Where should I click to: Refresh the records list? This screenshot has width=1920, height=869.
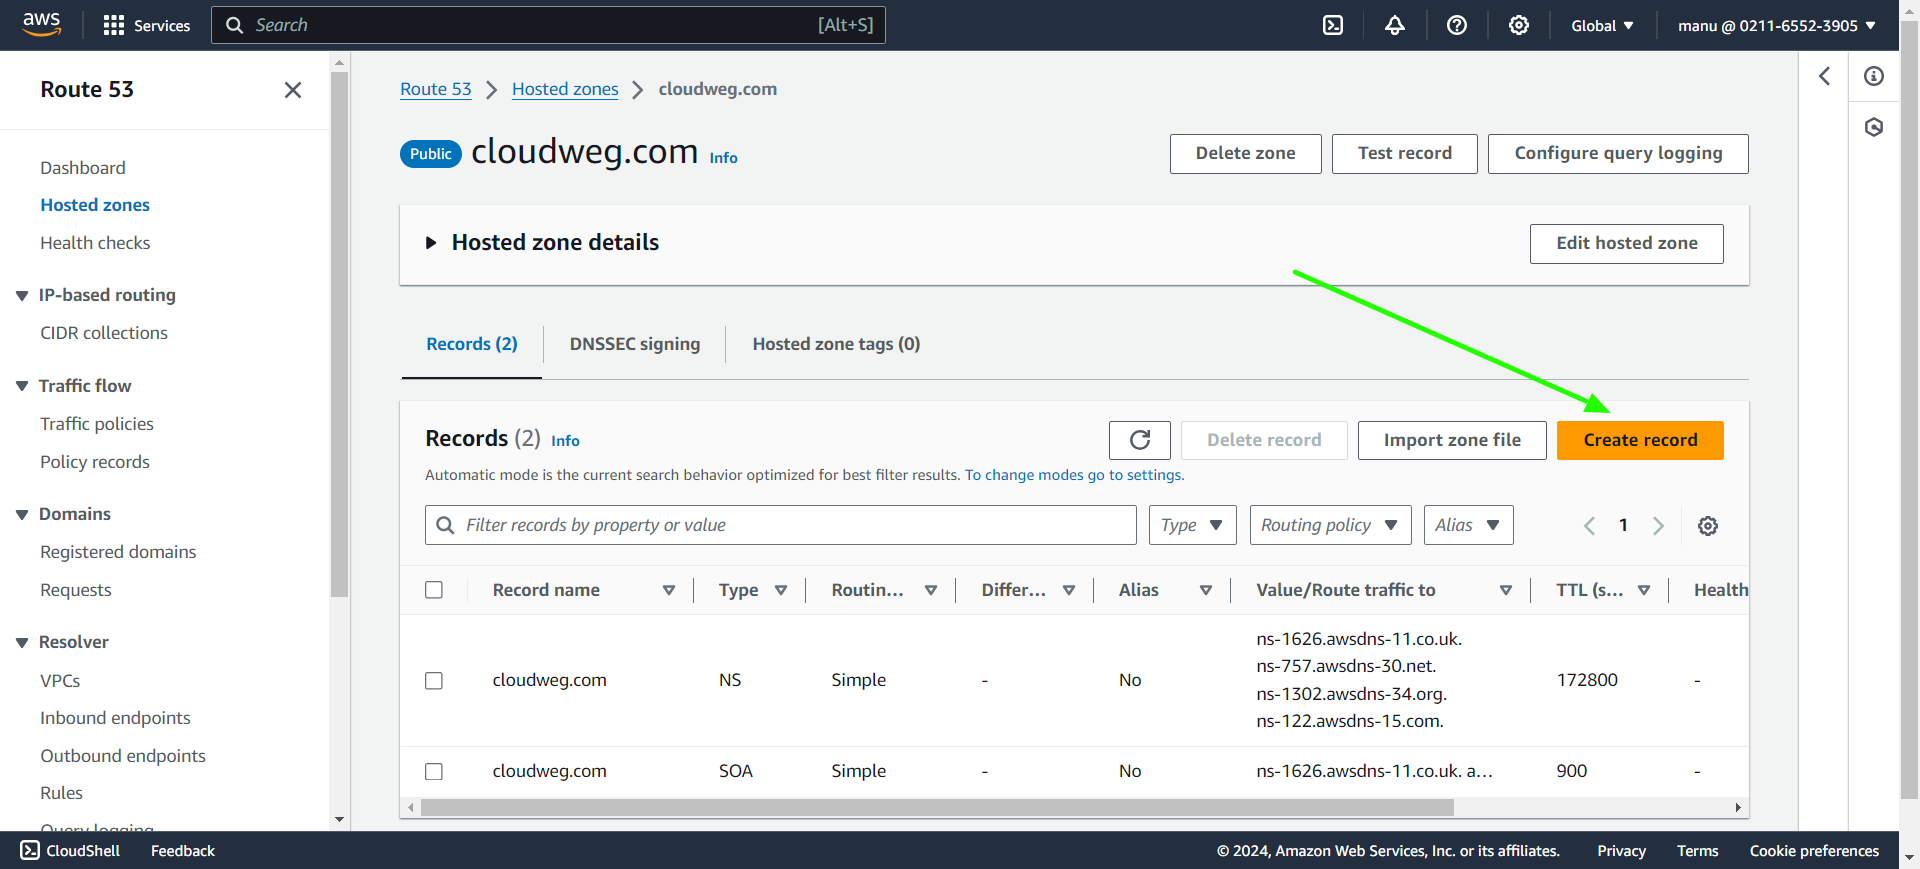point(1140,440)
